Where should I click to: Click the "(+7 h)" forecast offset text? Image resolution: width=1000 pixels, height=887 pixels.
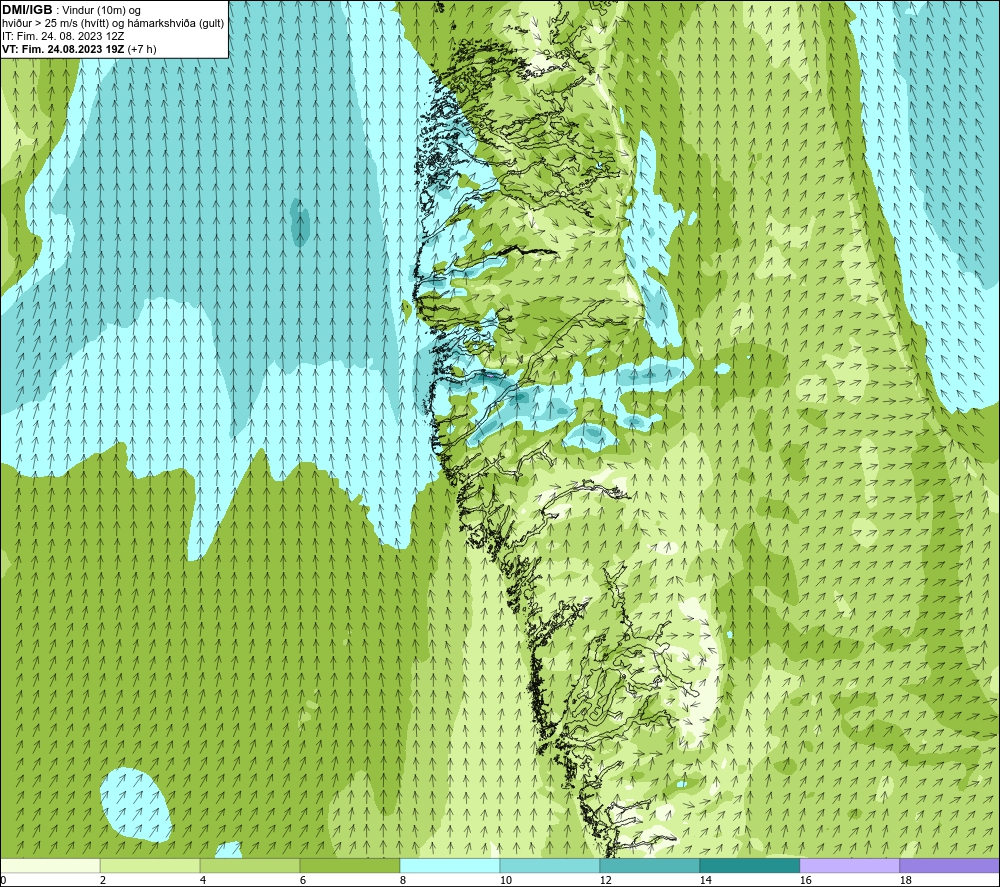pyautogui.click(x=142, y=49)
